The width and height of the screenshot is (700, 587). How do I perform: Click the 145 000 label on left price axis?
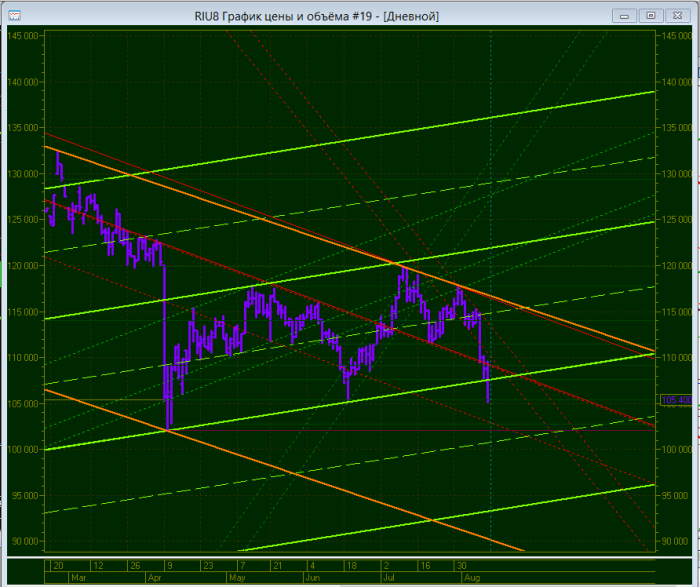(x=23, y=36)
